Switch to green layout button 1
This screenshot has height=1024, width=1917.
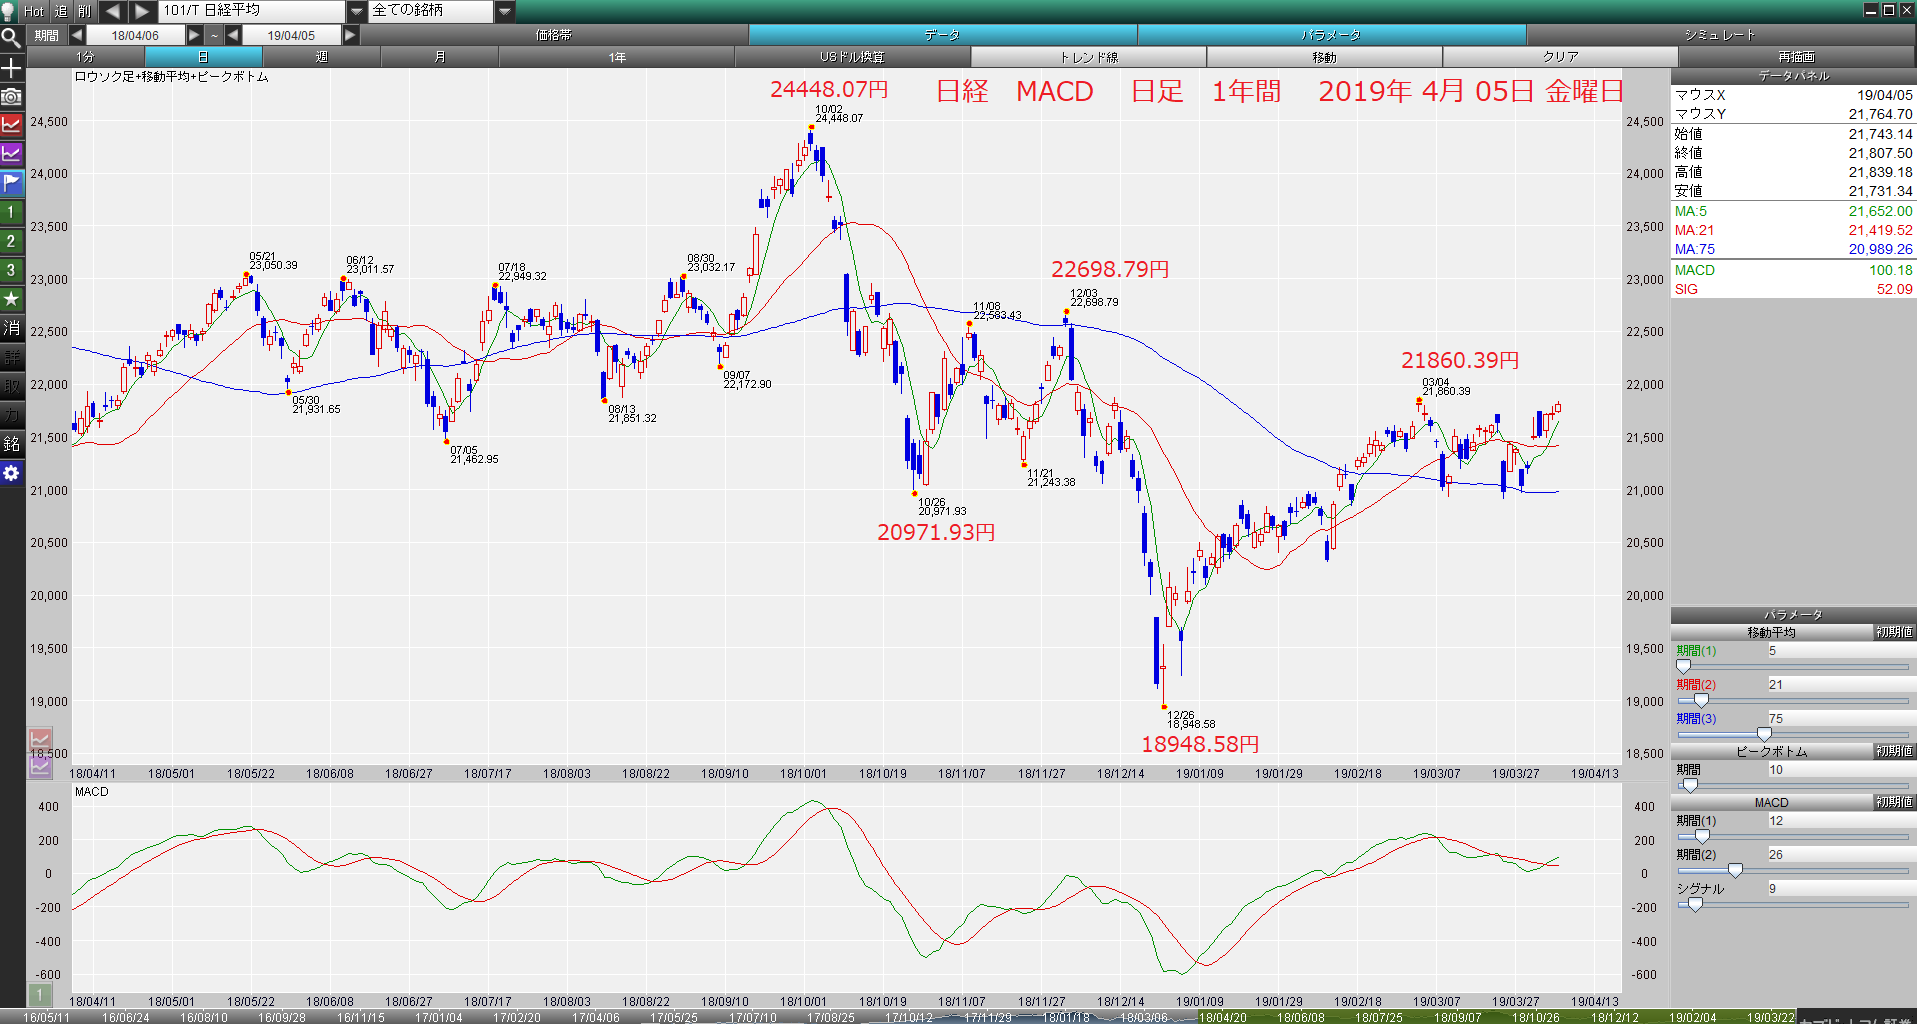[11, 213]
